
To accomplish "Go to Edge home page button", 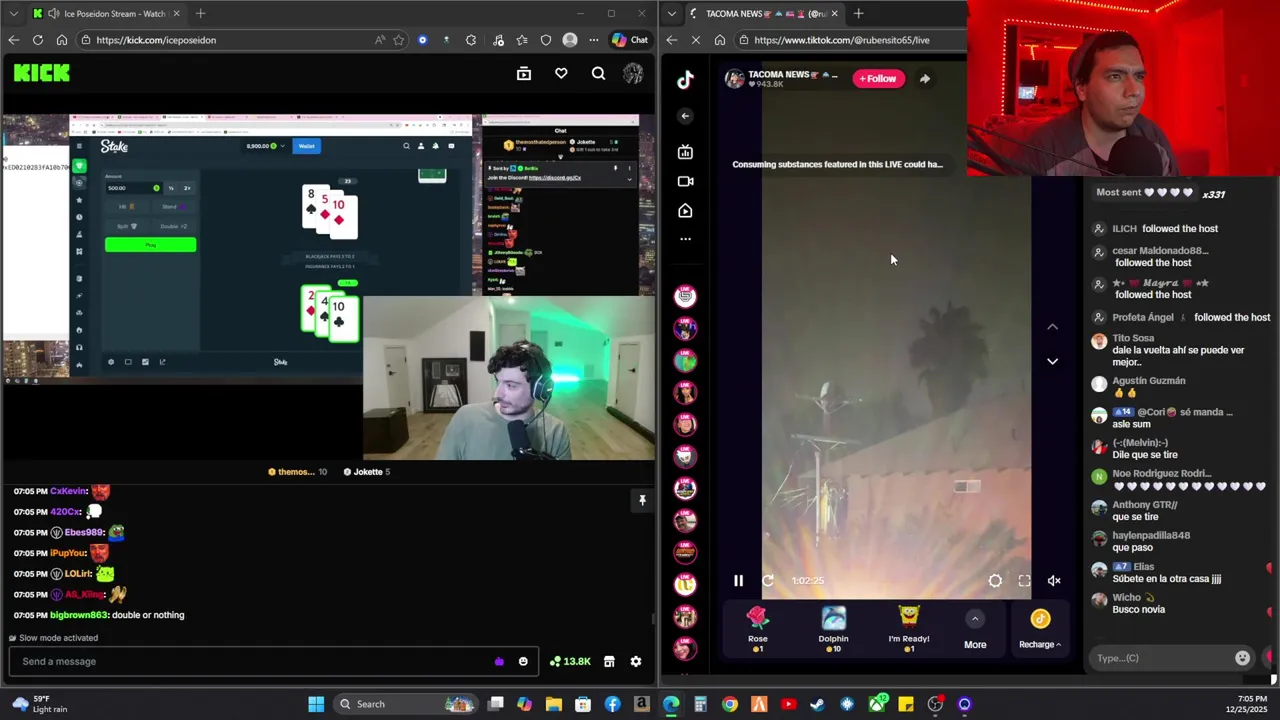I will click(x=62, y=40).
